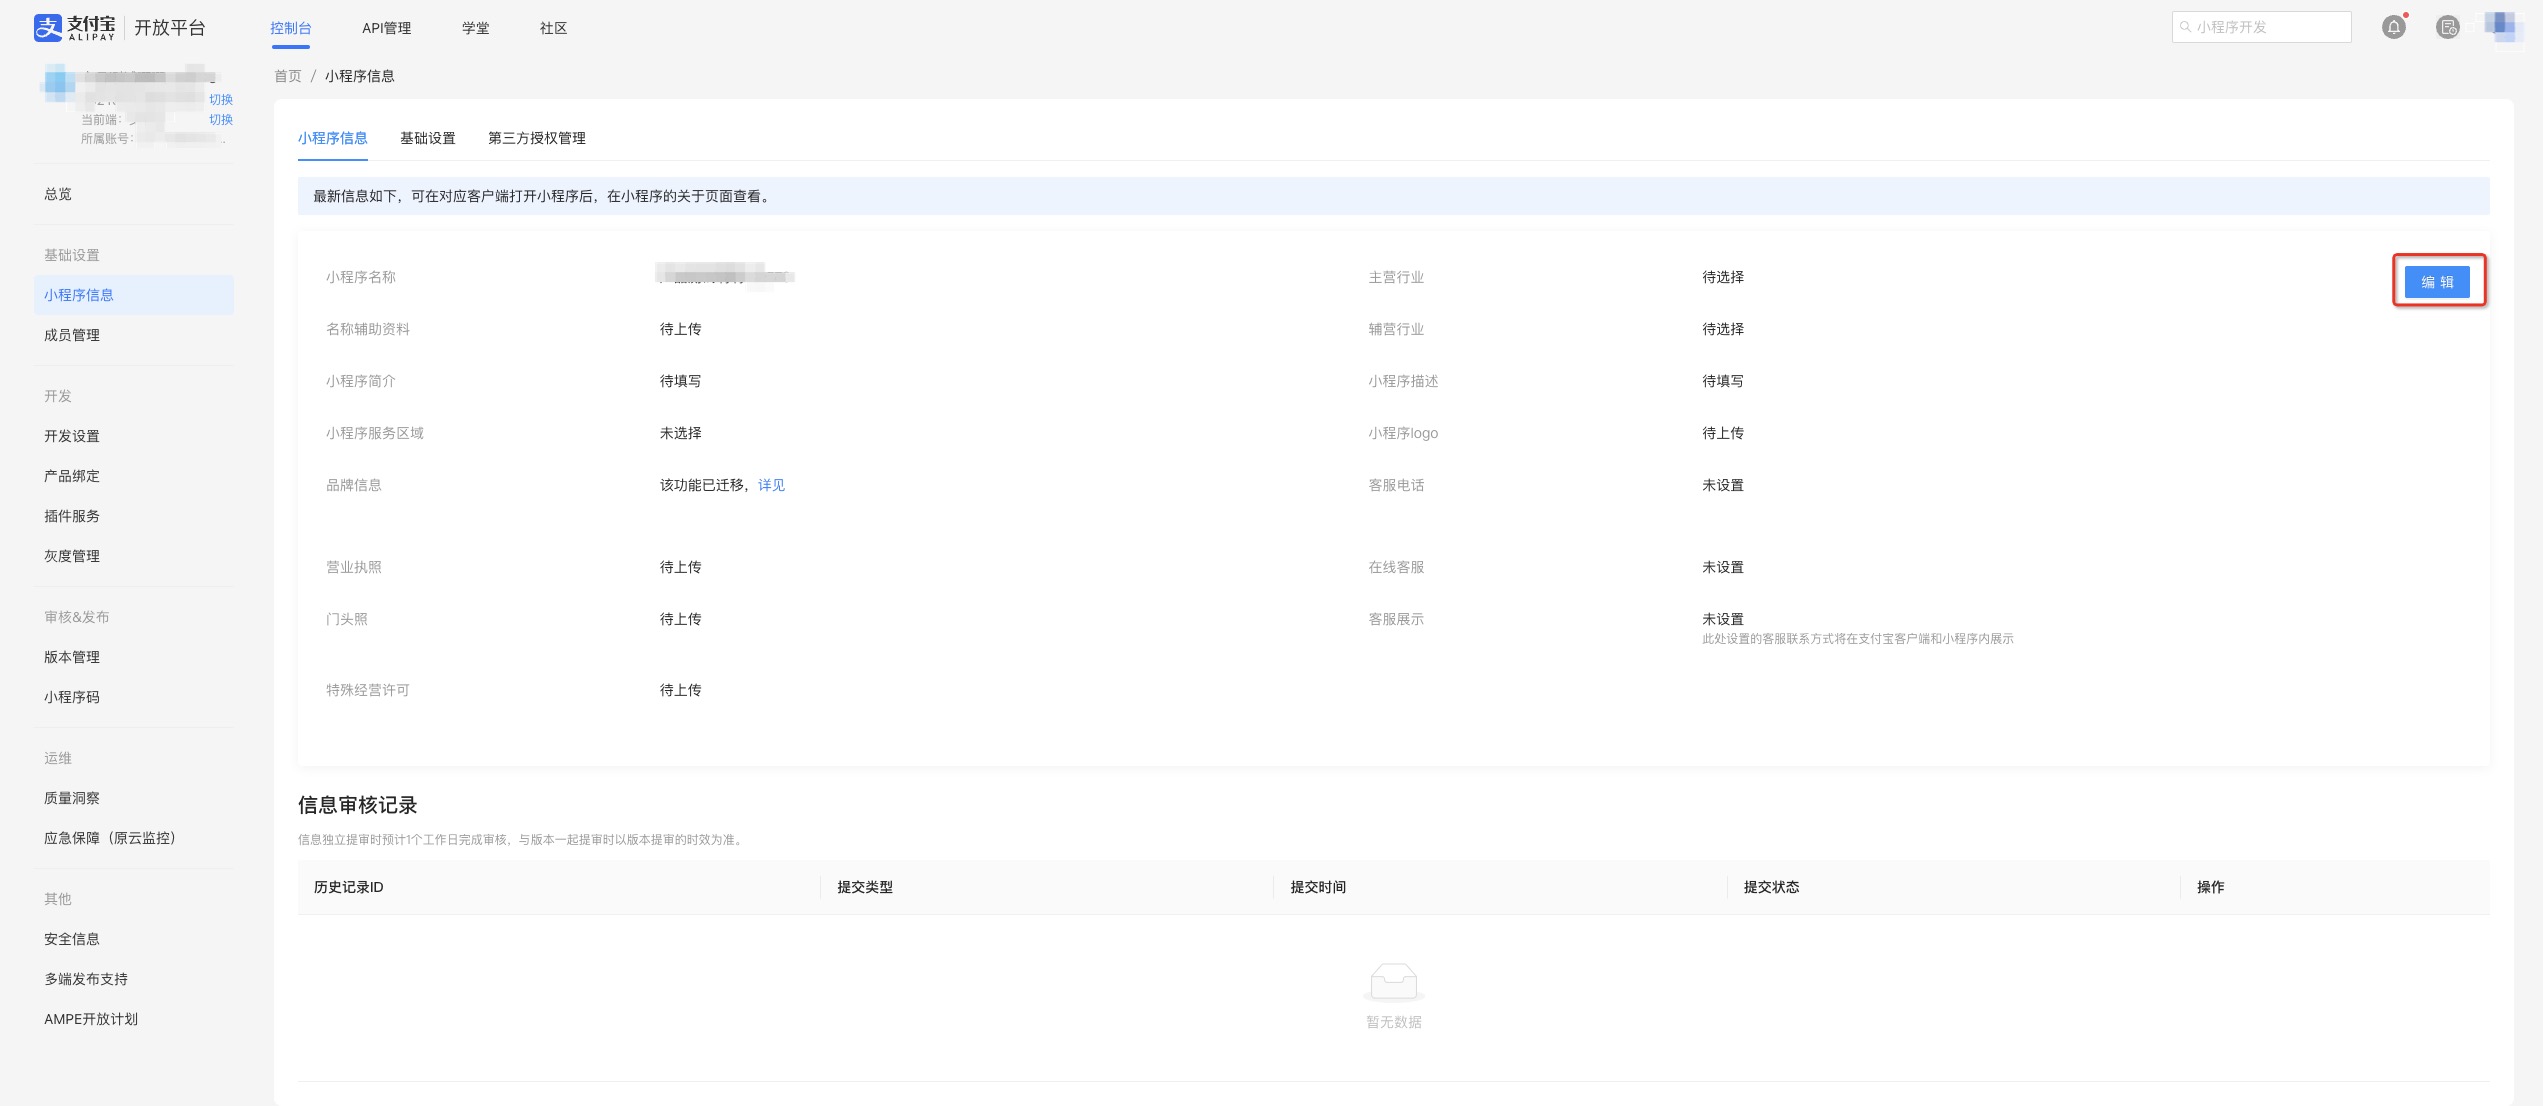This screenshot has height=1106, width=2543.
Task: Click the 在线客服 value 未设置
Action: point(1722,567)
